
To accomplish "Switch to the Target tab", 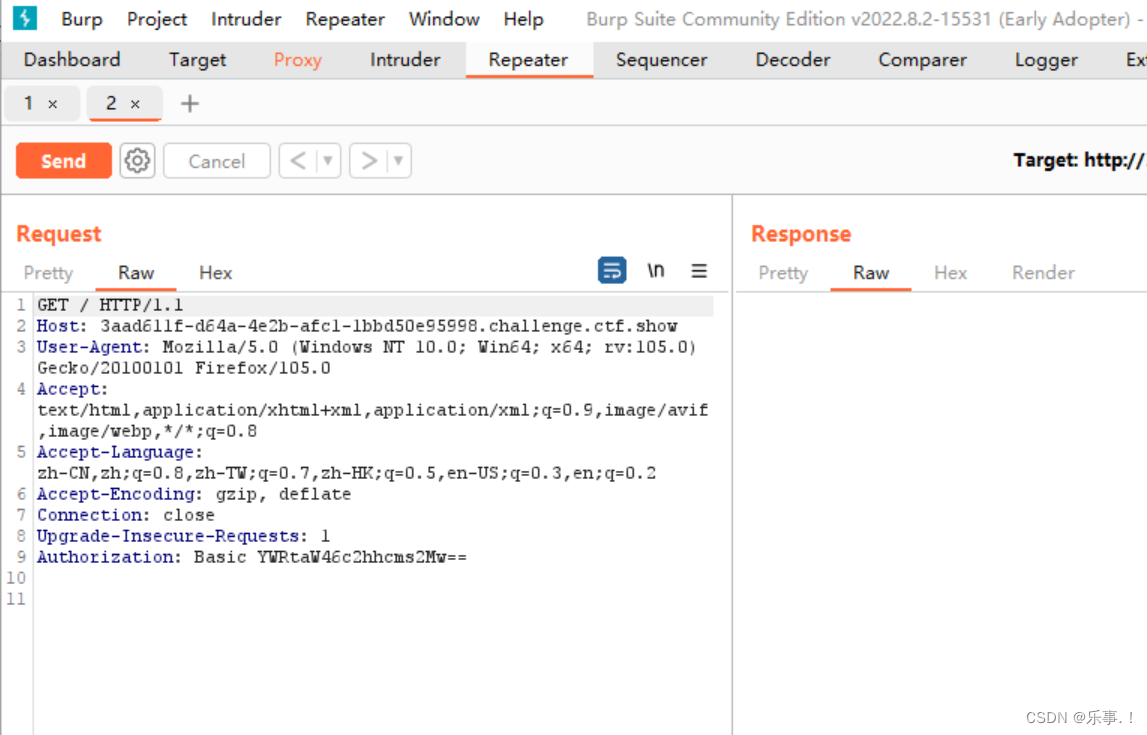I will tap(198, 60).
